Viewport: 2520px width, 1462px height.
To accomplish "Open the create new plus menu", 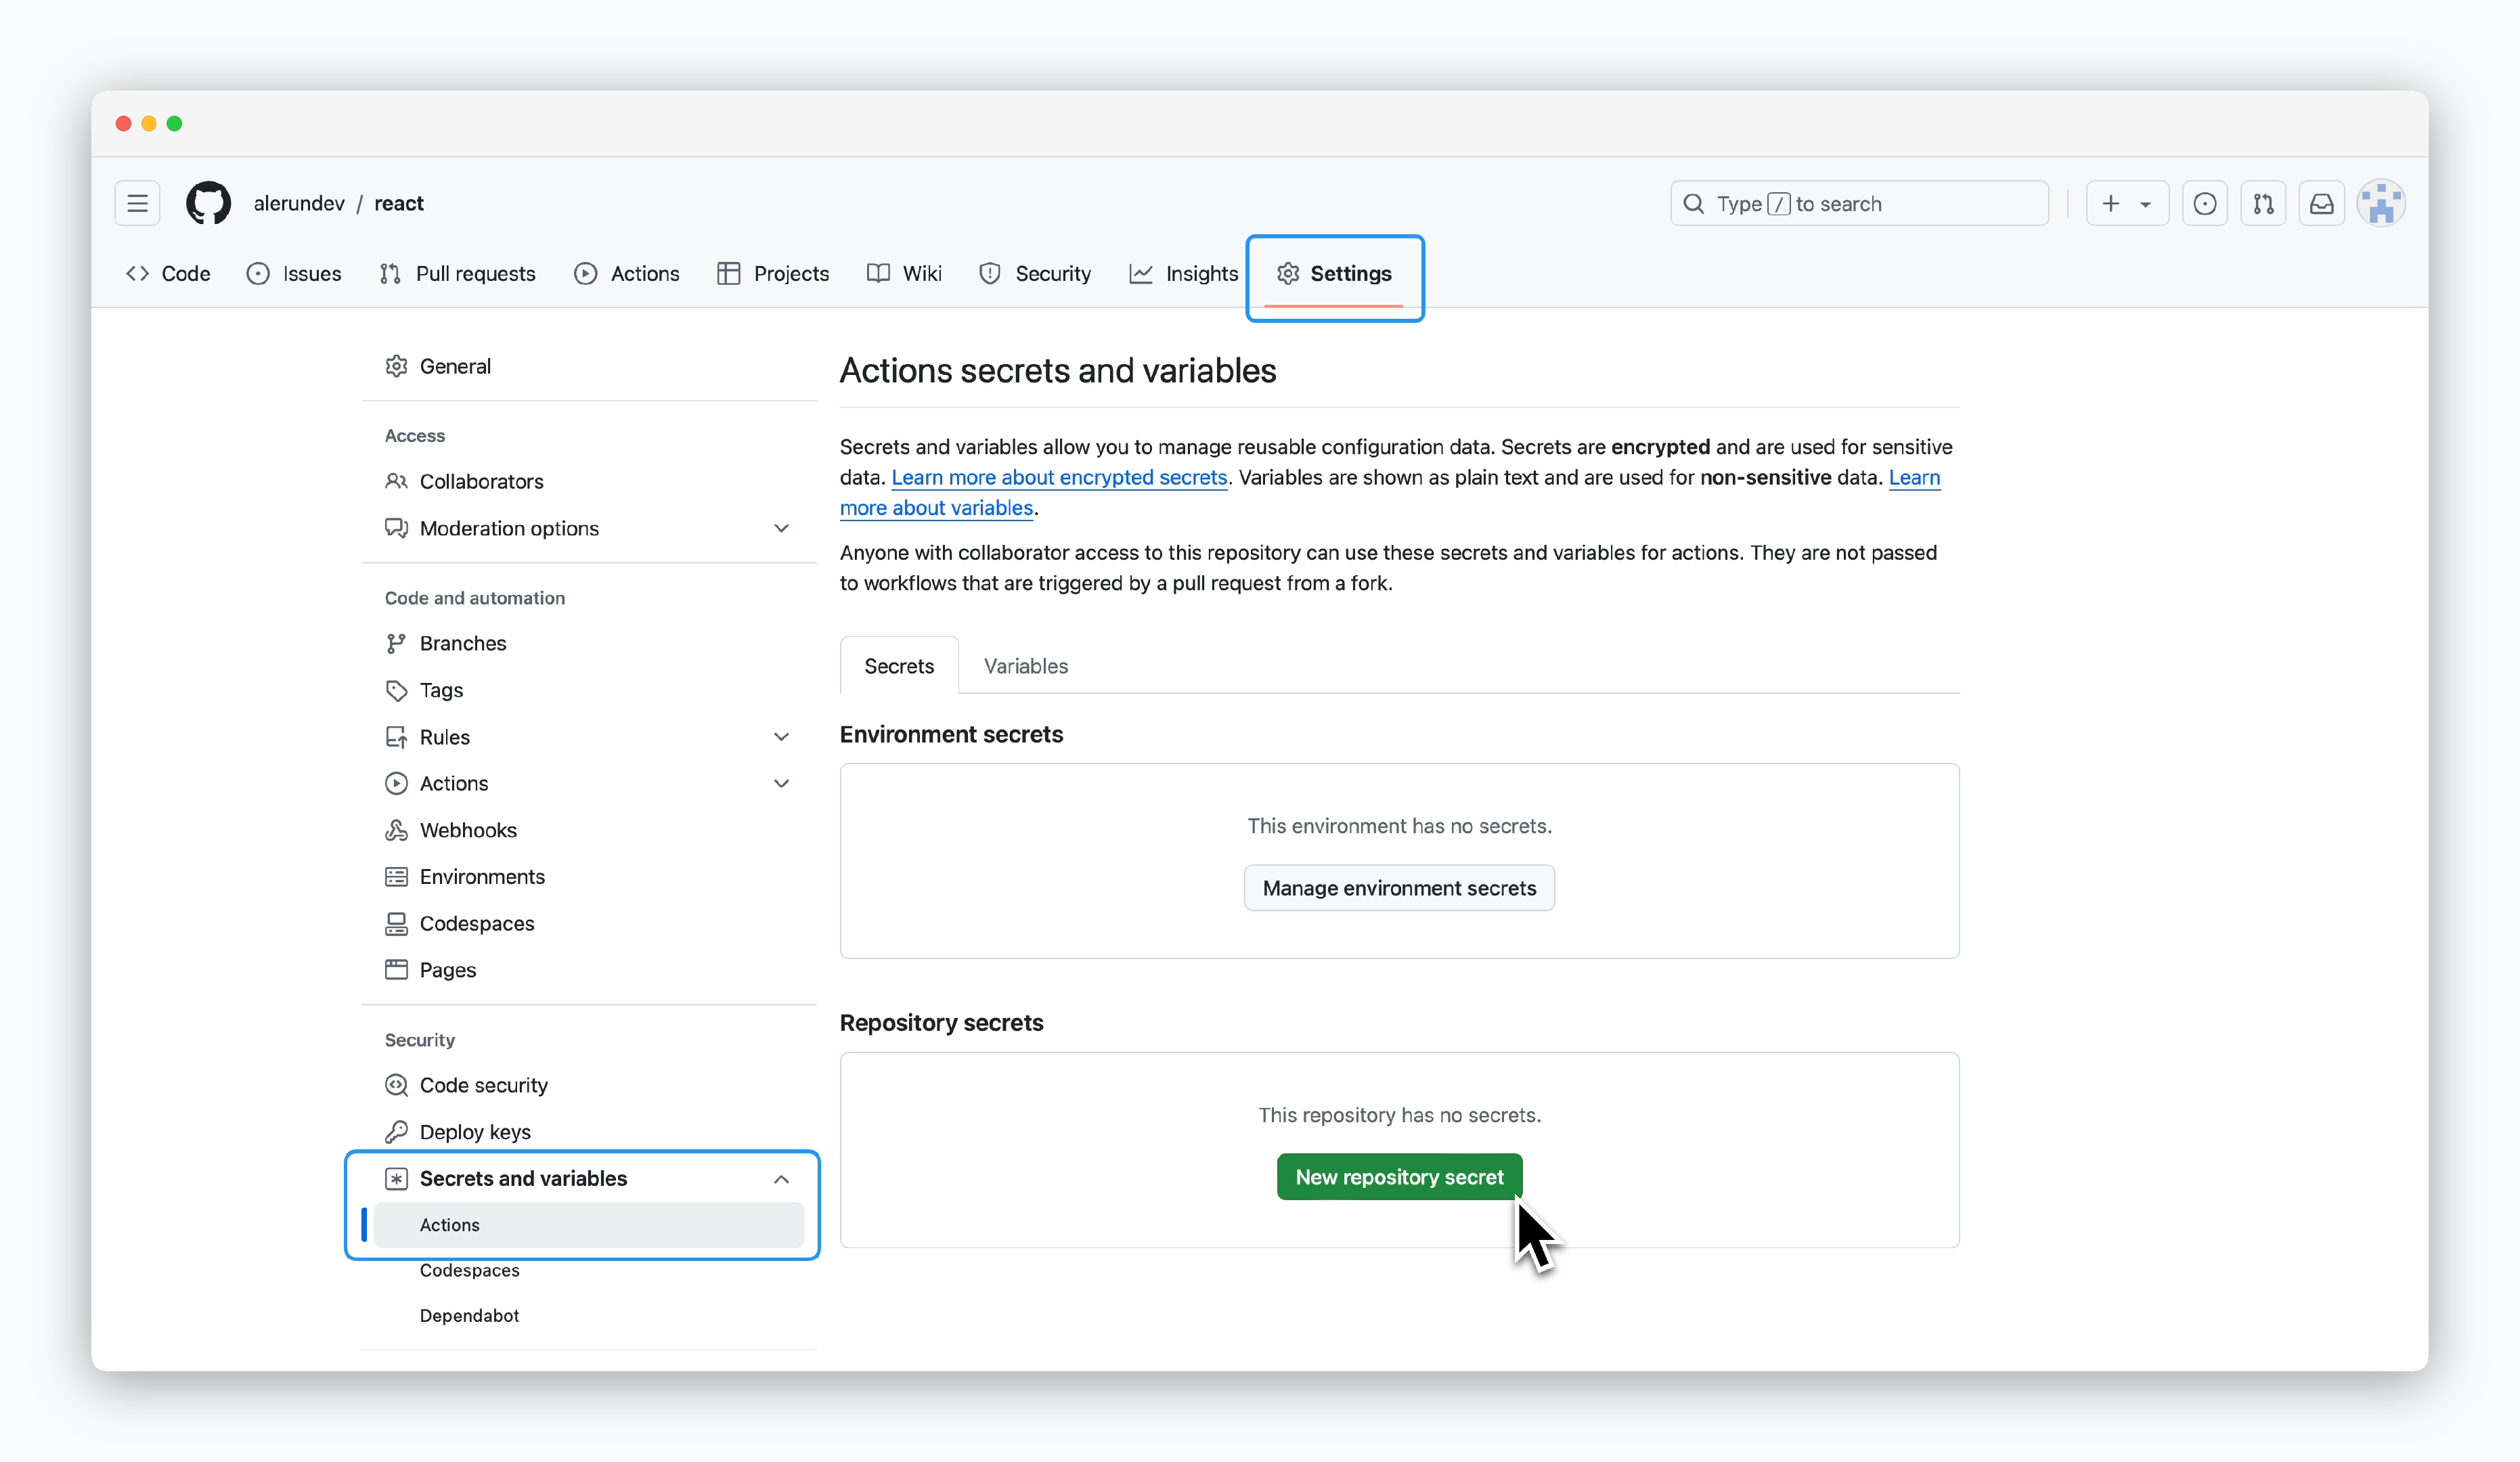I will [2126, 203].
